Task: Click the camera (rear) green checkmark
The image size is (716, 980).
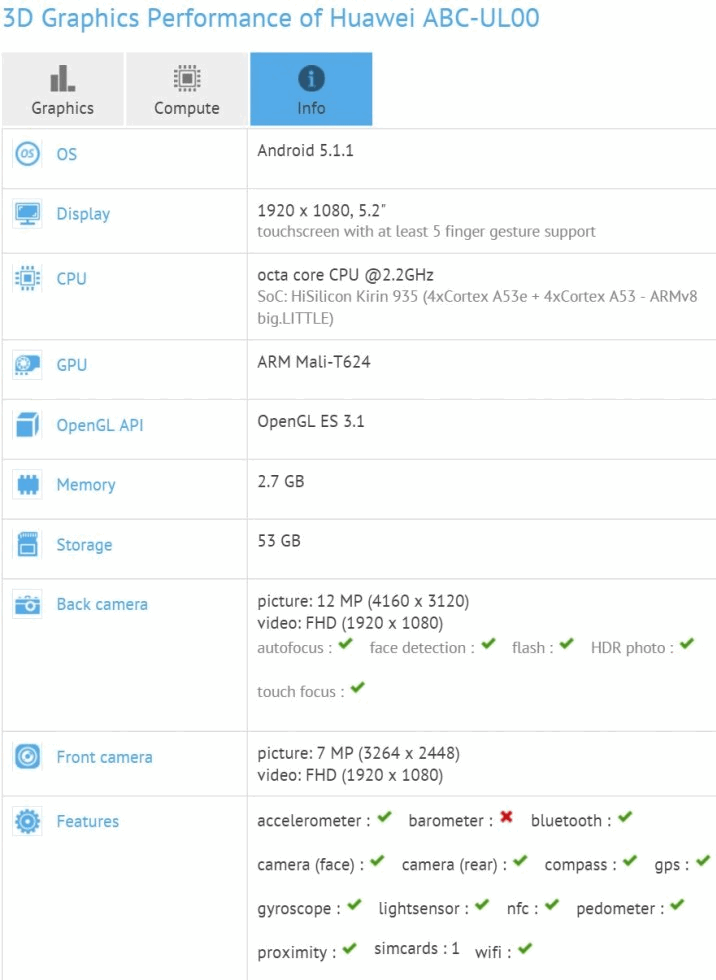Action: click(x=520, y=861)
